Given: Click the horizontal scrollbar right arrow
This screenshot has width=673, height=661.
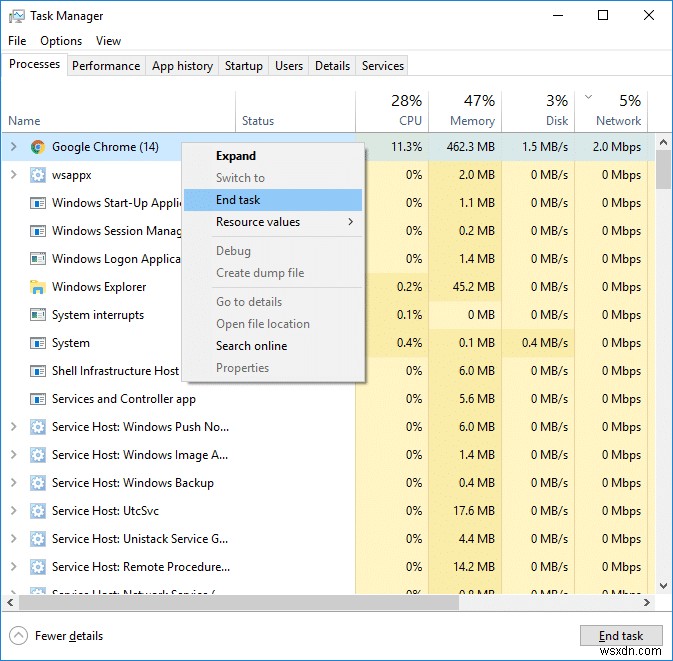Looking at the screenshot, I should pyautogui.click(x=647, y=603).
